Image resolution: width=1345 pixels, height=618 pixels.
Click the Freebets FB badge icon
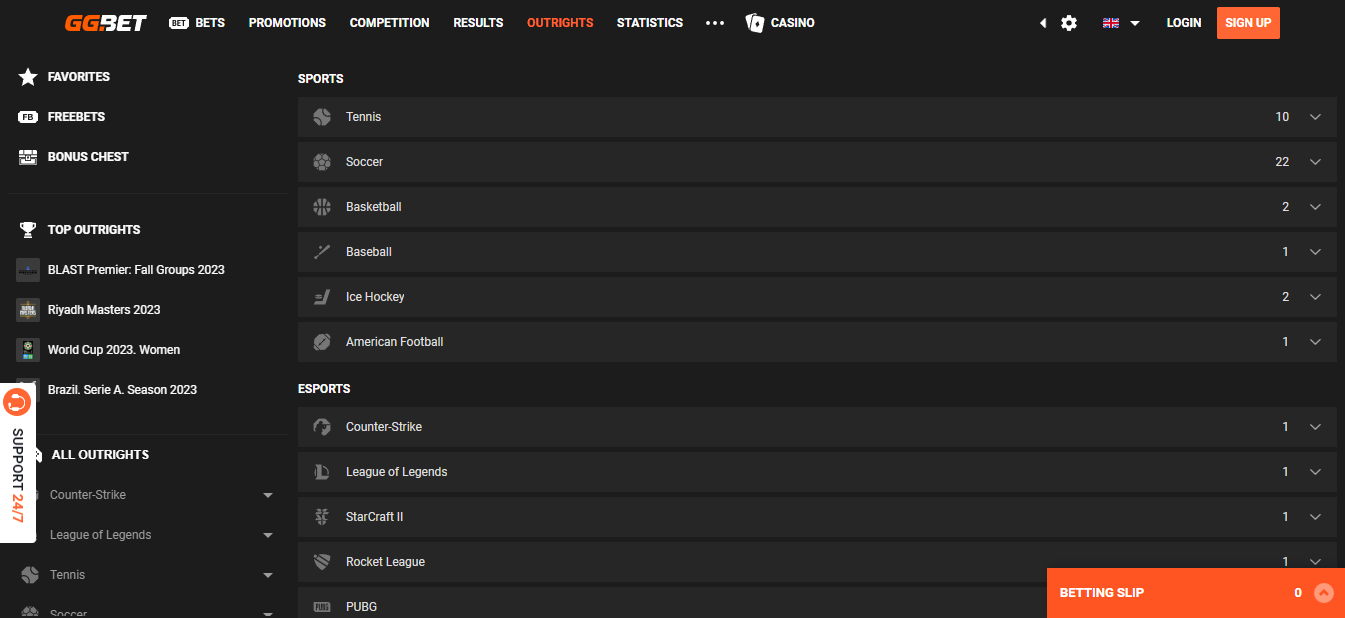pyautogui.click(x=28, y=117)
